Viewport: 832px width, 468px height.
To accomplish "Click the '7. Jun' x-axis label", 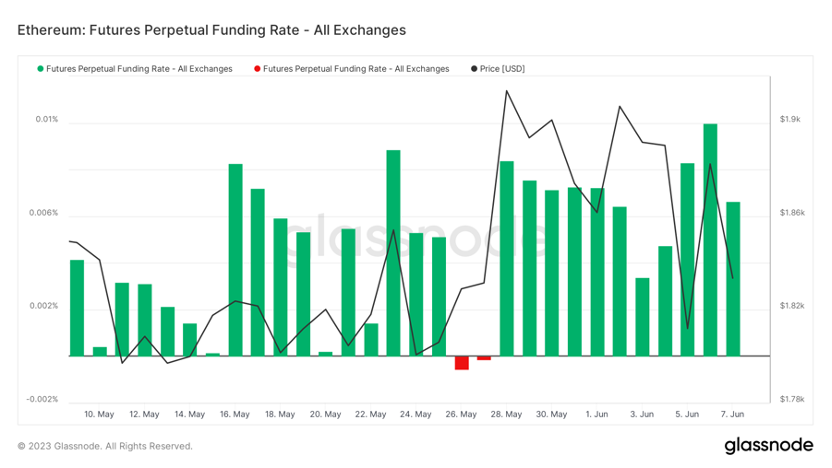I will tap(732, 413).
